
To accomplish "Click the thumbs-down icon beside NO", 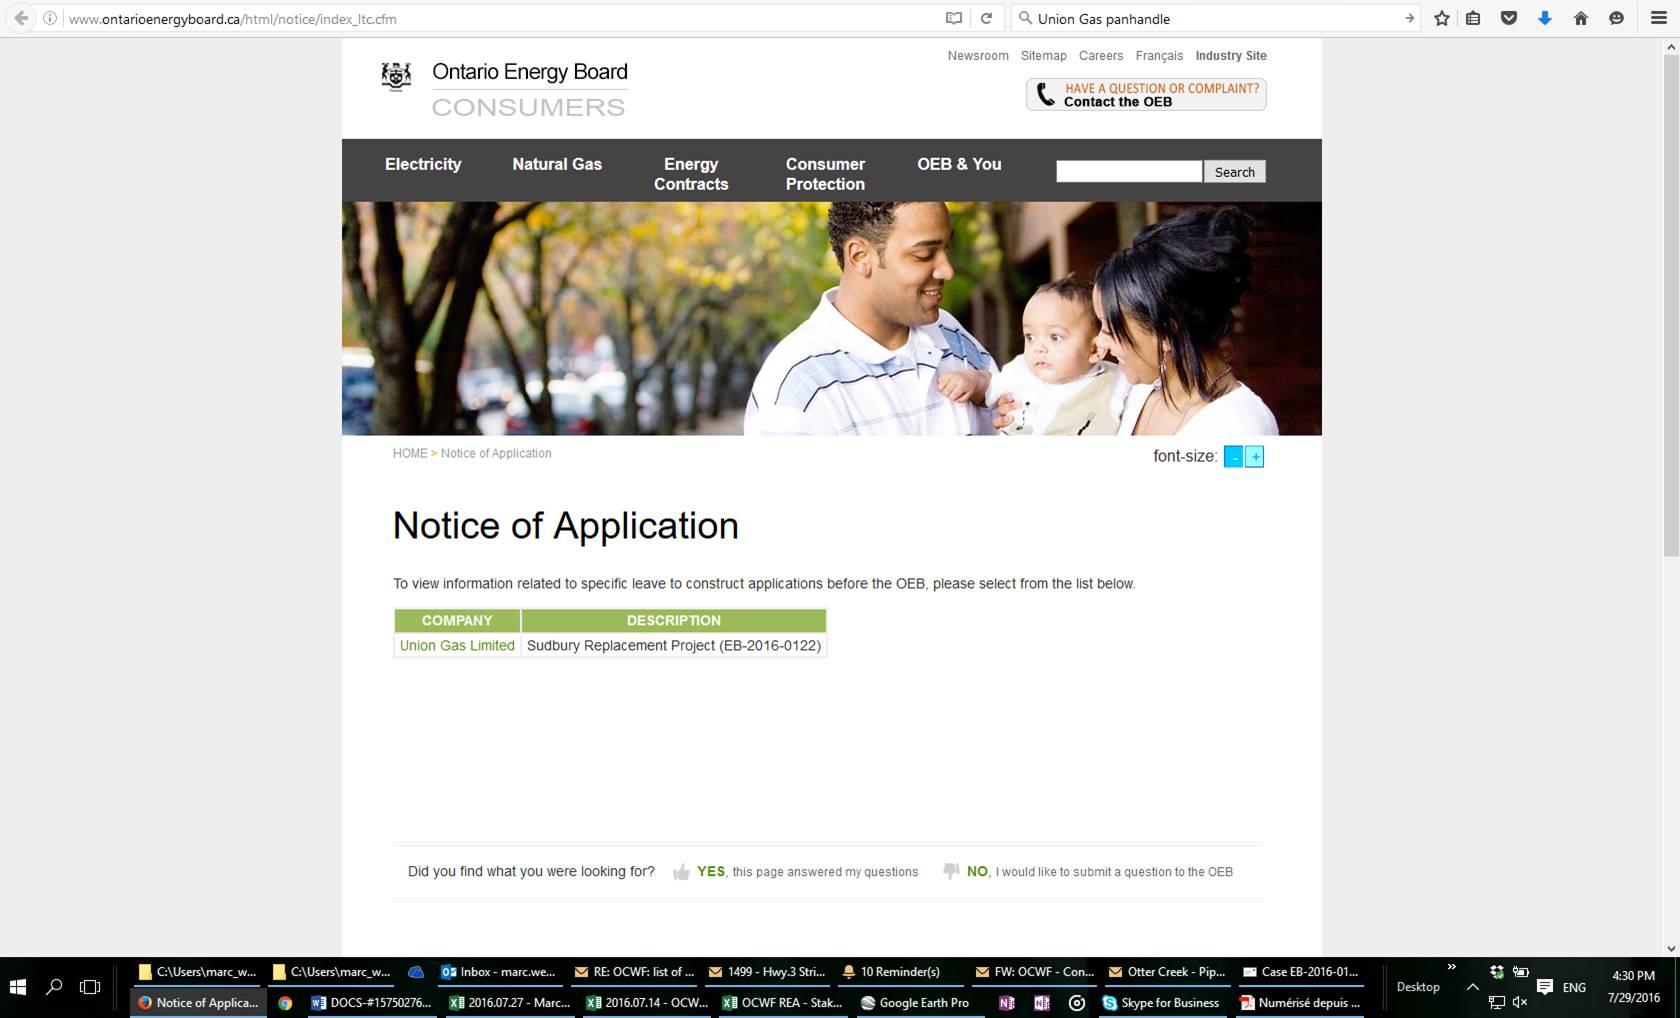I will pyautogui.click(x=951, y=871).
